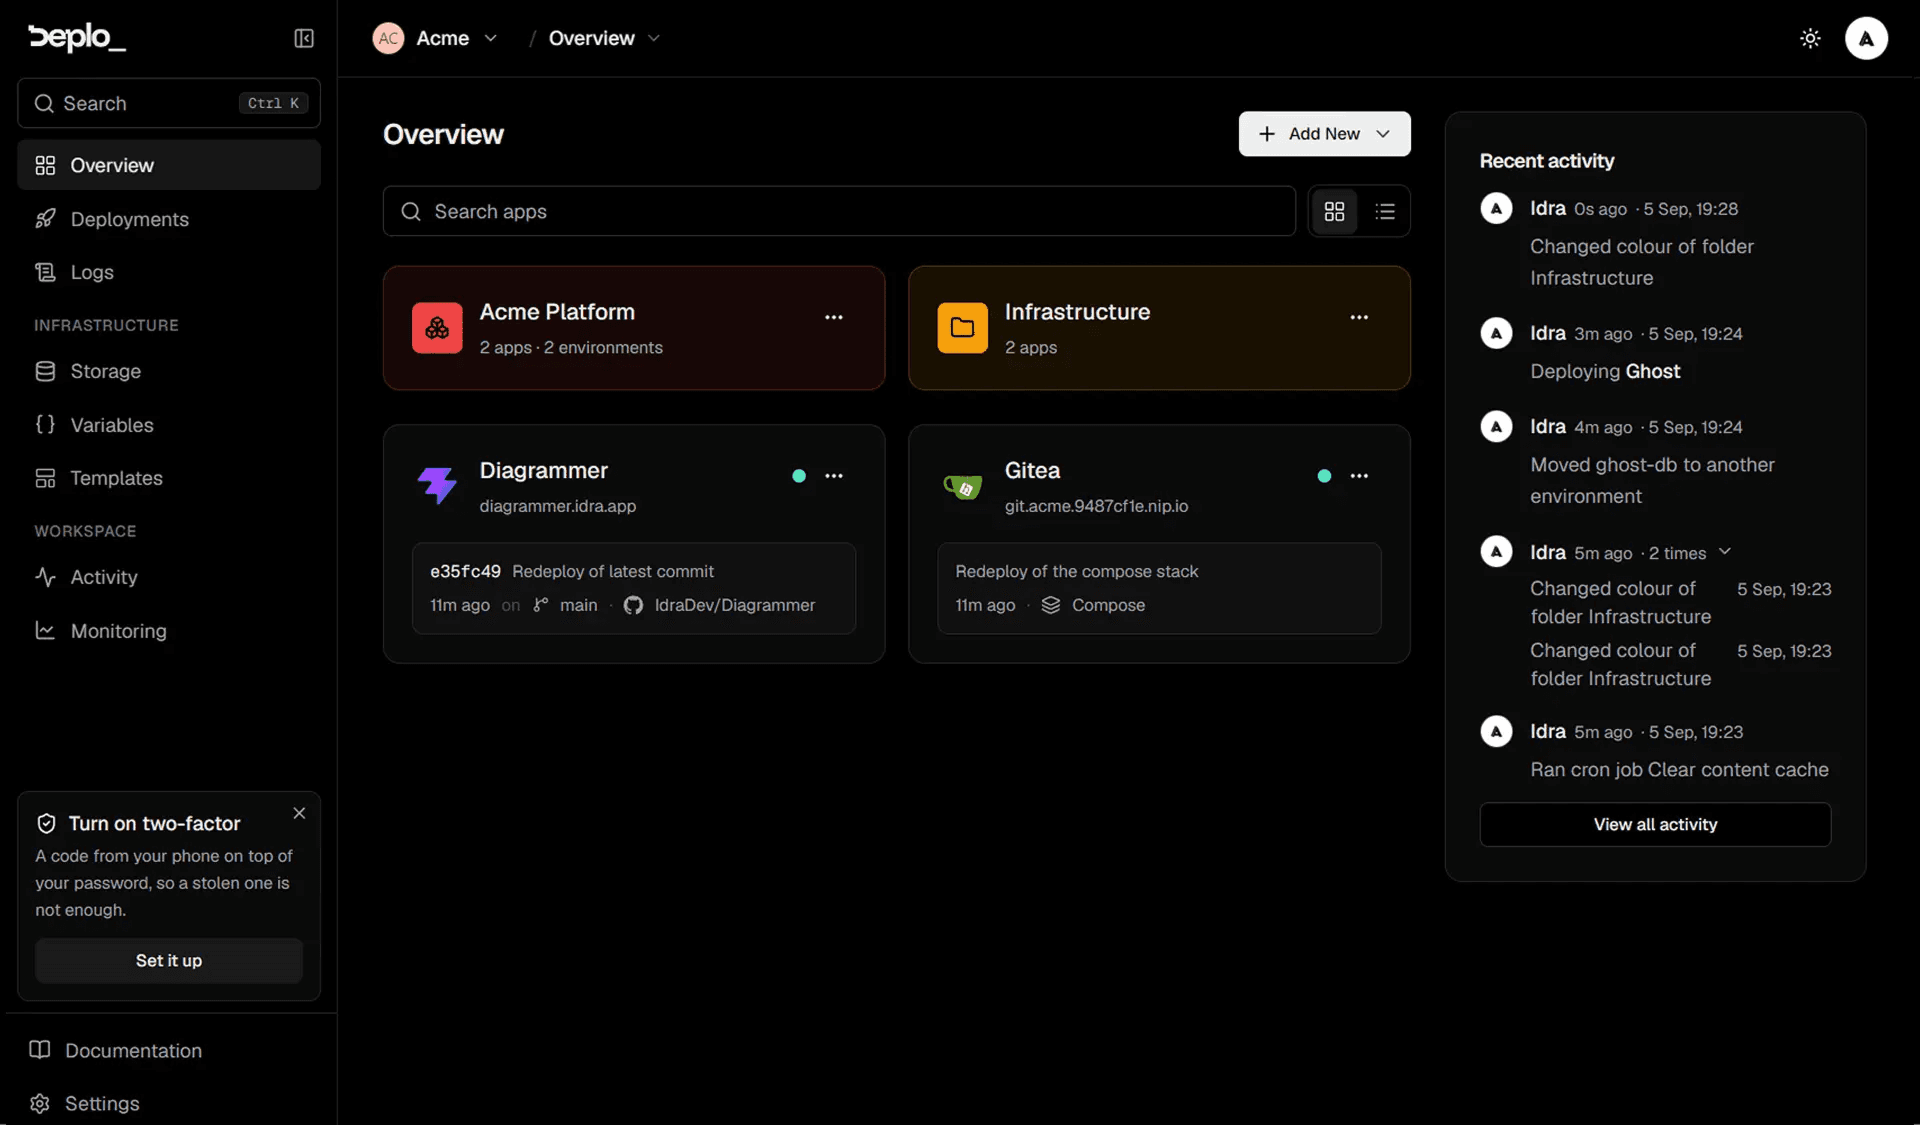Click Compose stack icon label
Screen dimensions: 1920x1125
click(x=1093, y=605)
